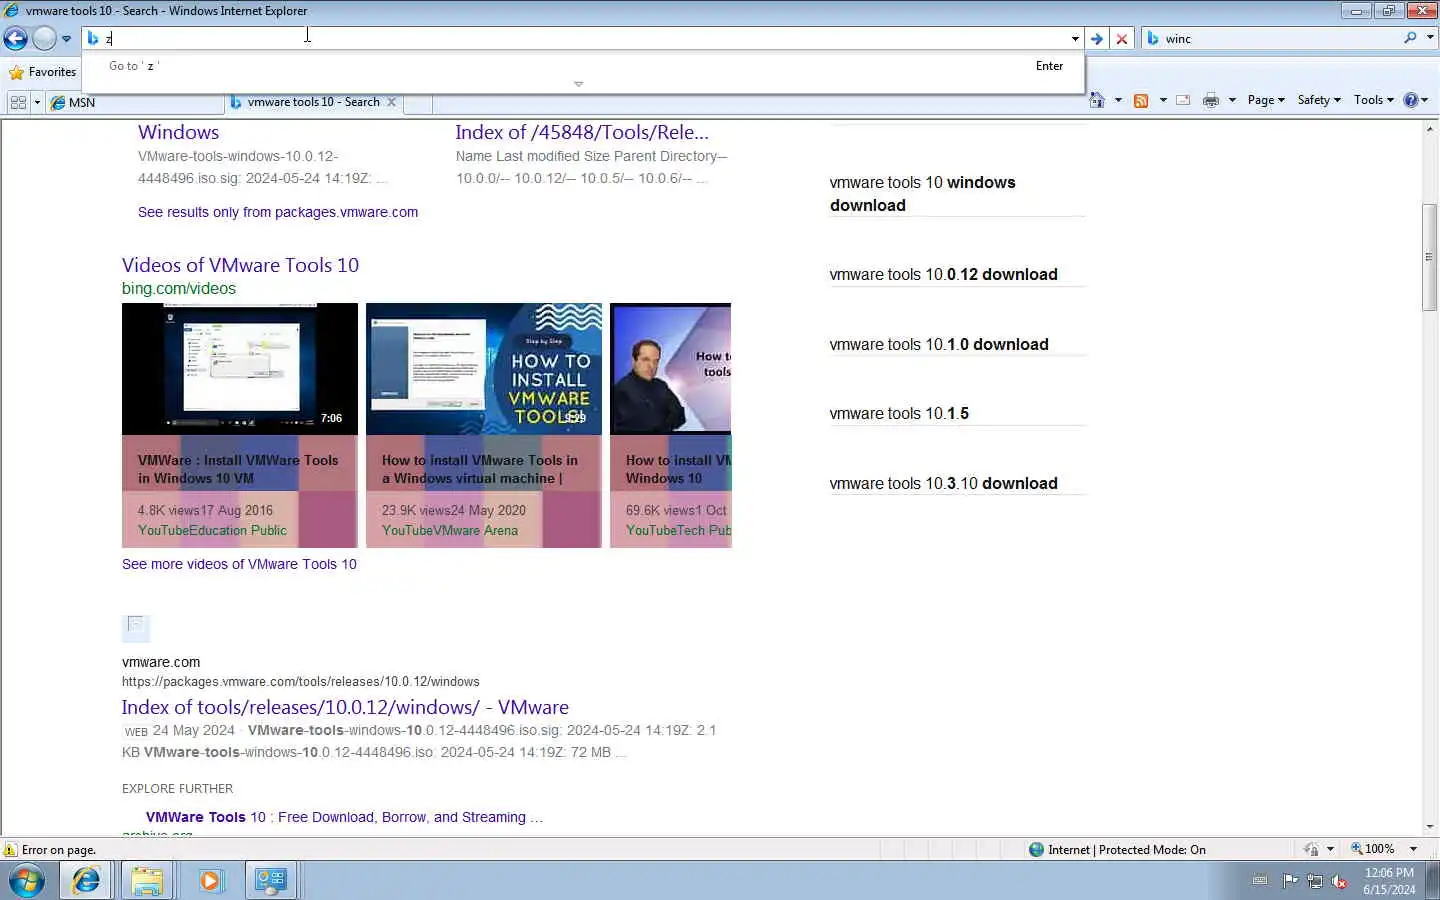Click the orange RSS Feeds icon

(x=1141, y=100)
